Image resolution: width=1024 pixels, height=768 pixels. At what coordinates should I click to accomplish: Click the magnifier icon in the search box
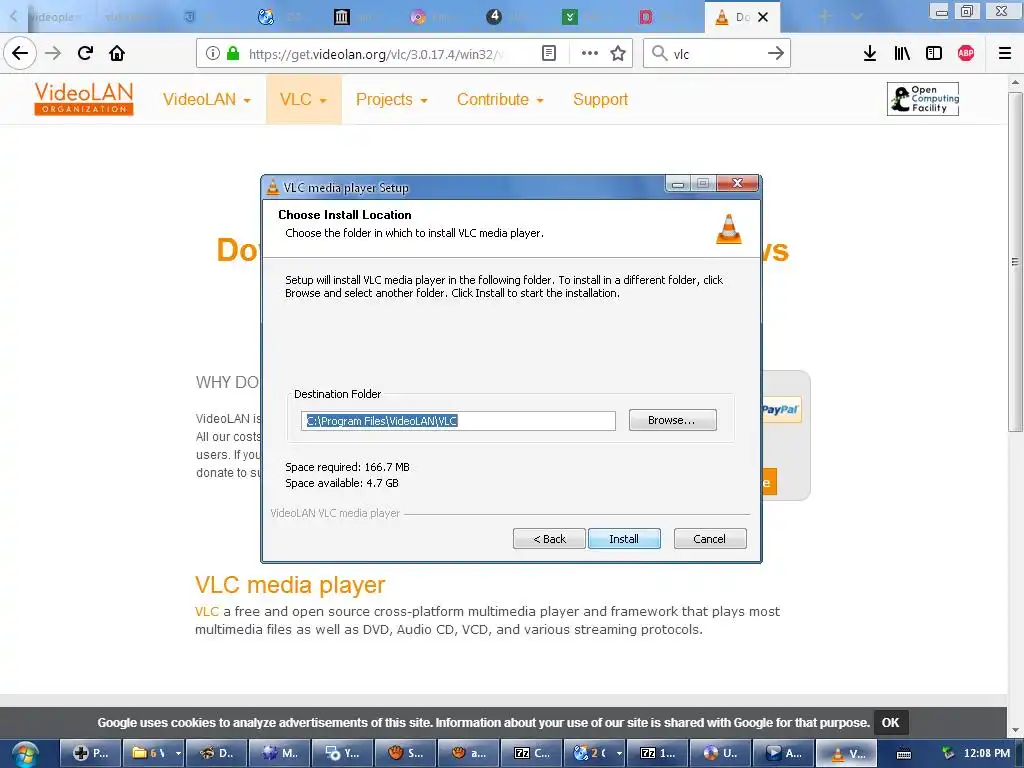(x=660, y=53)
